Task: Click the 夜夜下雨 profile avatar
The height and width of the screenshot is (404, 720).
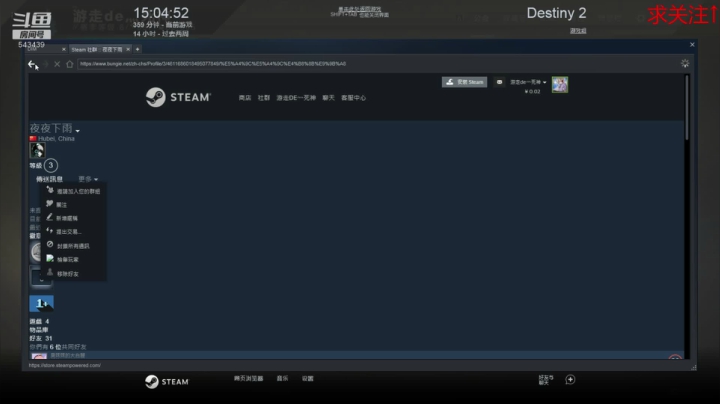Action: click(37, 150)
